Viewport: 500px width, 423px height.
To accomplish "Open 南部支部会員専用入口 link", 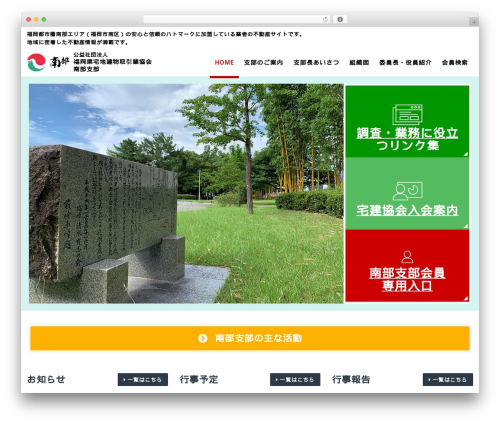I will [407, 279].
